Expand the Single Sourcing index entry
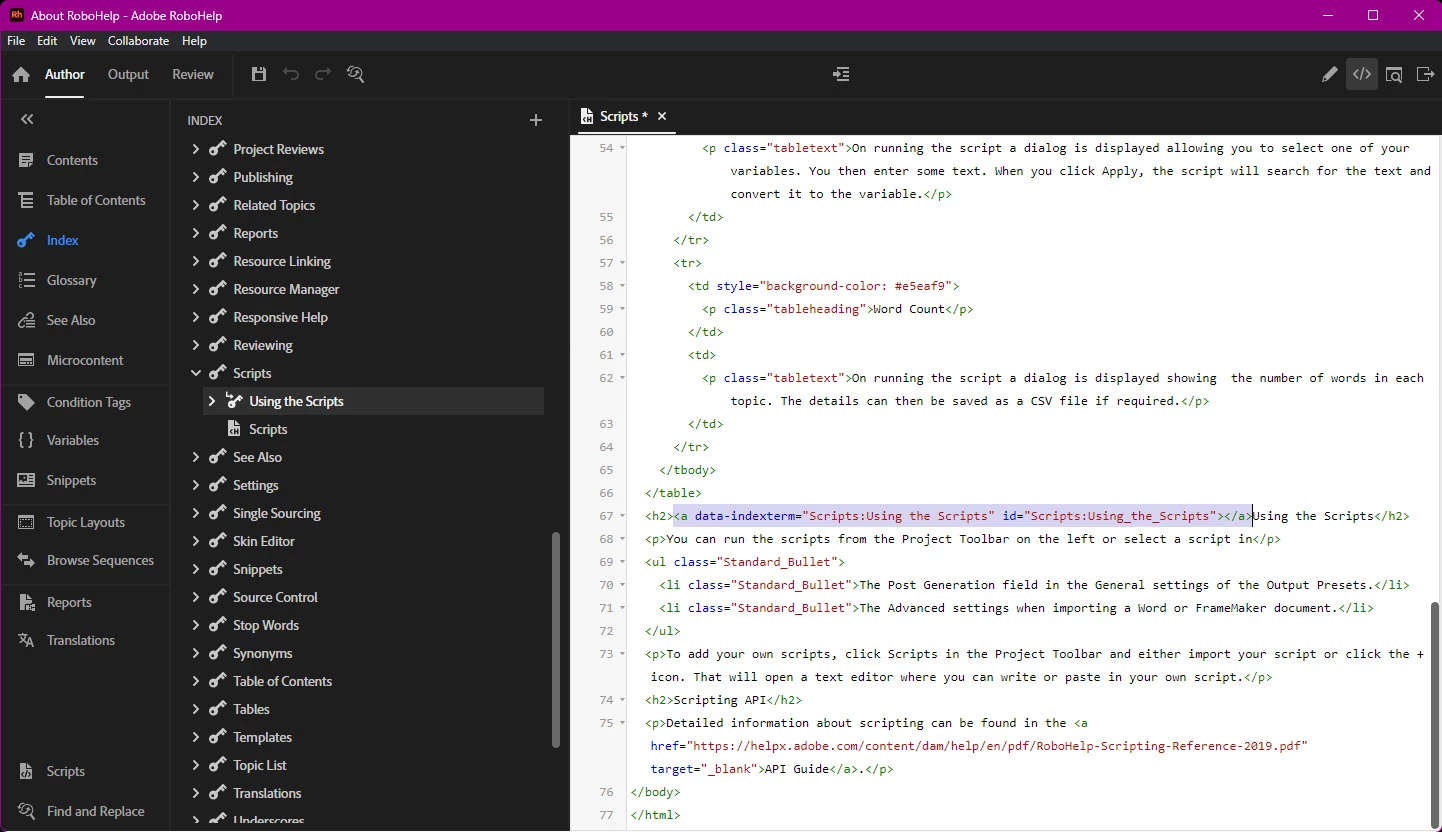This screenshot has height=832, width=1442. point(196,513)
